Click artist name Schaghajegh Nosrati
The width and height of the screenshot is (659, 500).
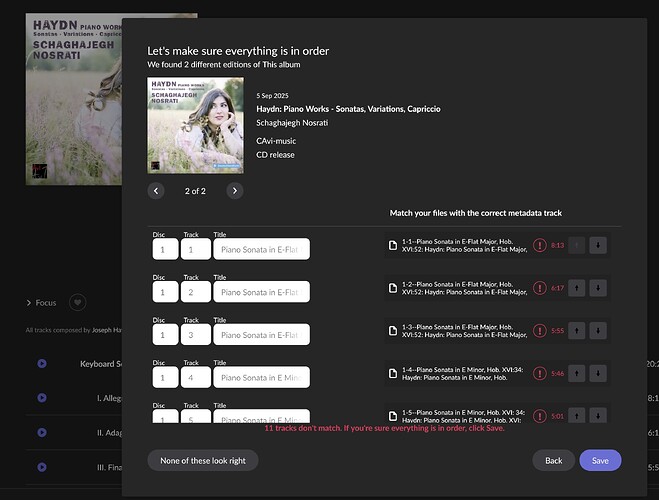point(292,123)
